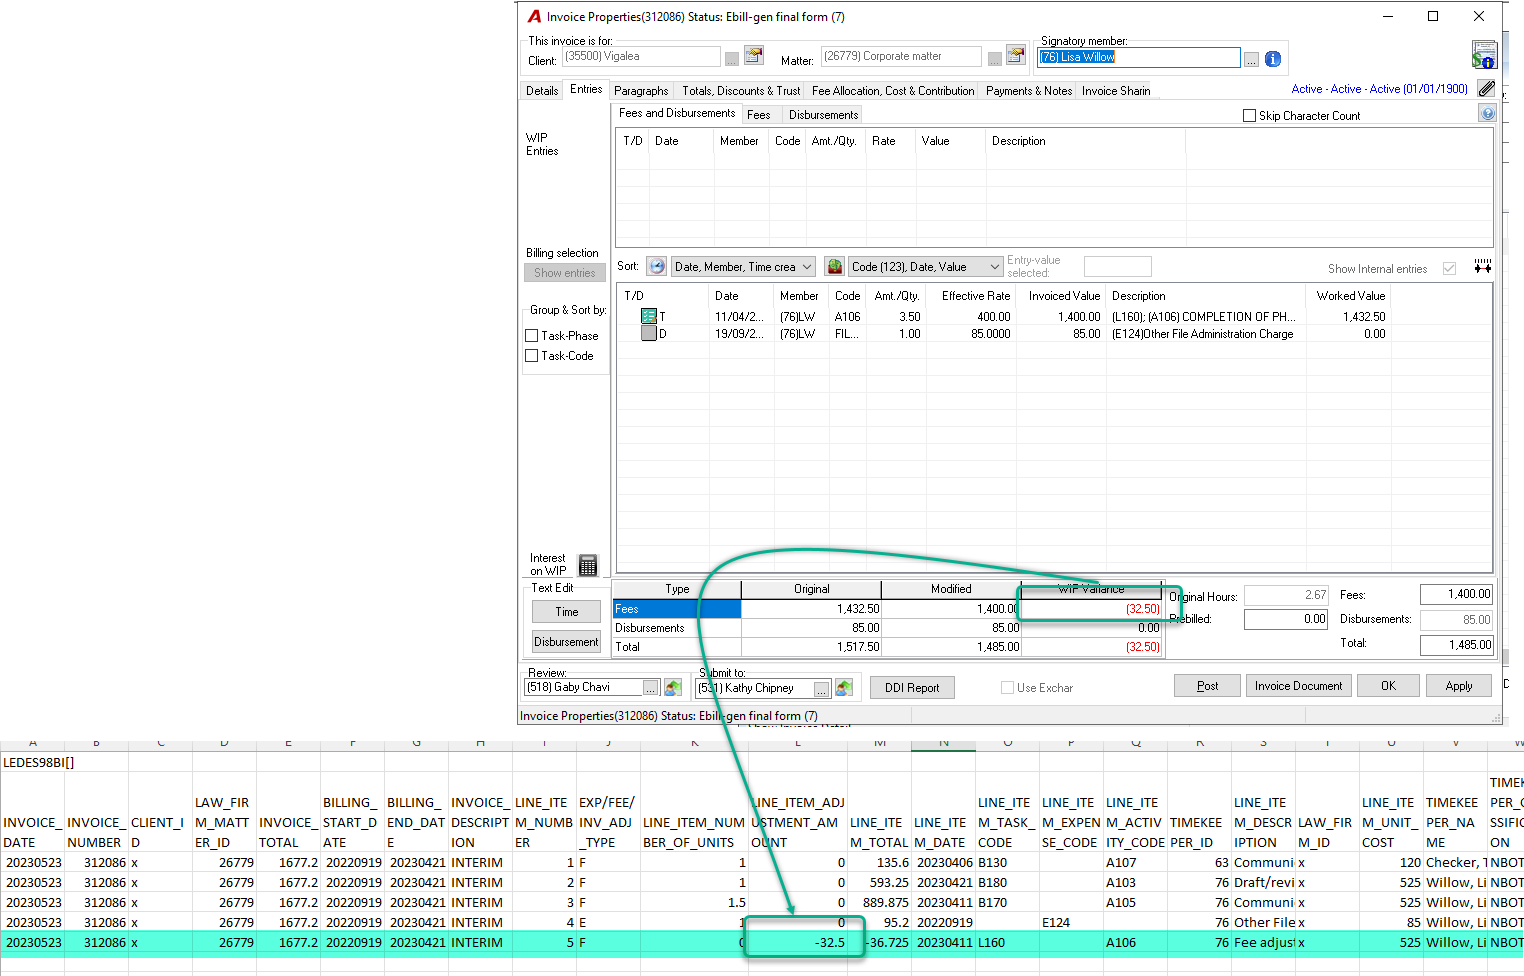The image size is (1524, 976).
Task: Open the paperclip attachments icon
Action: pyautogui.click(x=1487, y=89)
